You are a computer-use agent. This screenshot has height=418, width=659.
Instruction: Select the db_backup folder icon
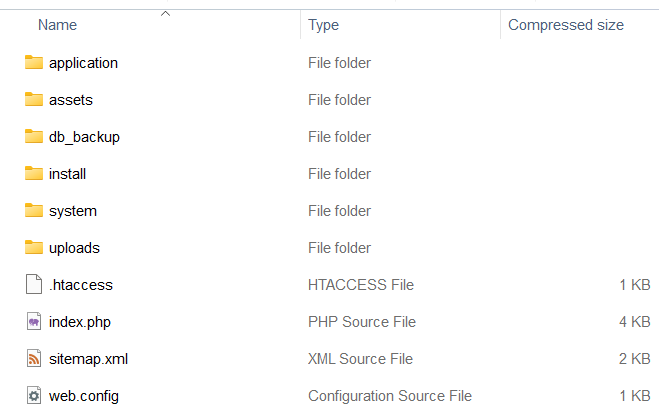pyautogui.click(x=34, y=137)
